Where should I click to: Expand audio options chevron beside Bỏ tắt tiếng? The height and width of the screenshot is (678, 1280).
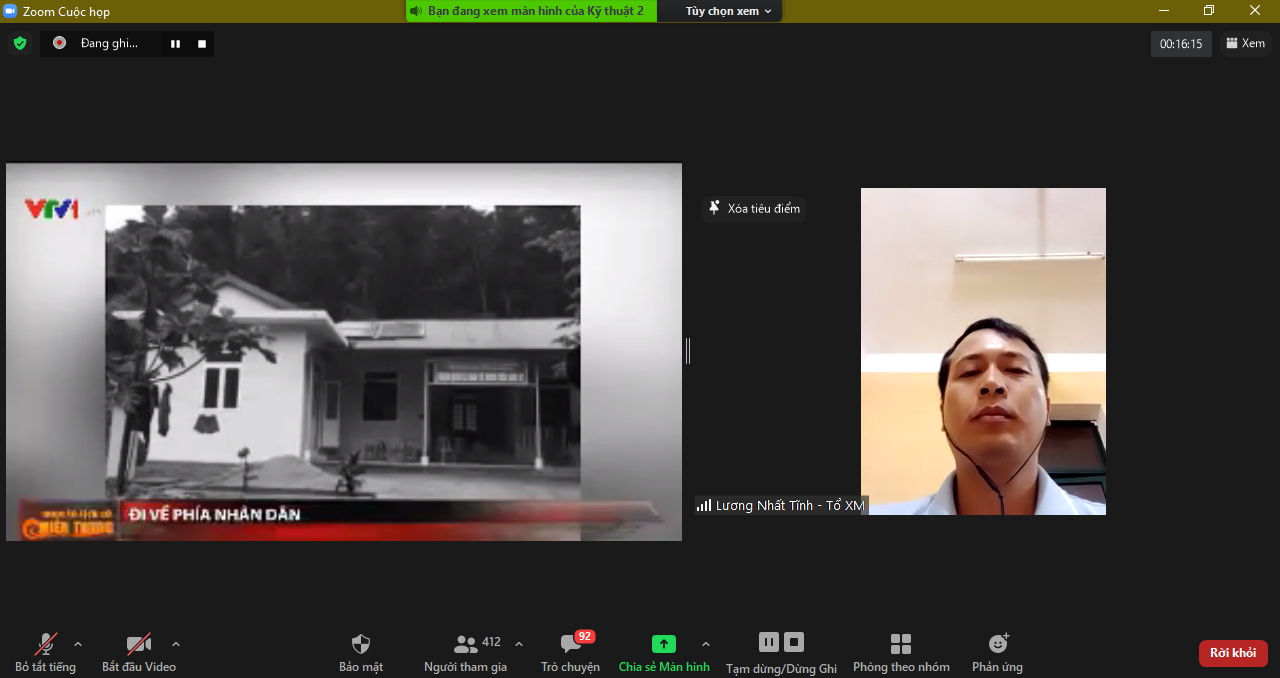click(x=78, y=644)
